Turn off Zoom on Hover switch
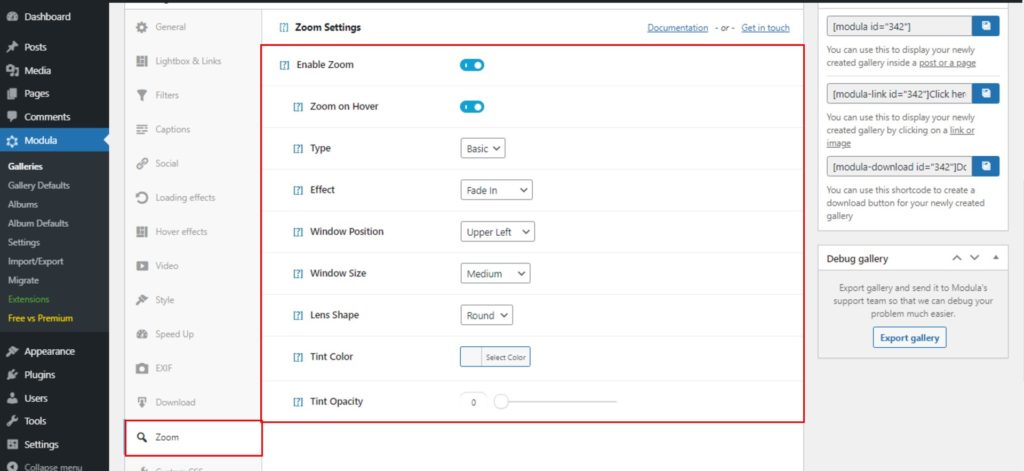Image resolution: width=1024 pixels, height=471 pixels. pyautogui.click(x=472, y=107)
